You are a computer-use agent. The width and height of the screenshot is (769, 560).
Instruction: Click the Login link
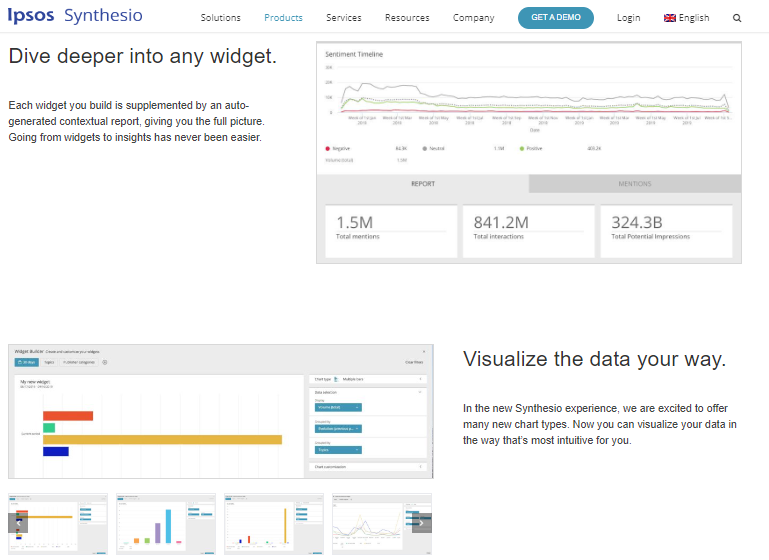628,18
